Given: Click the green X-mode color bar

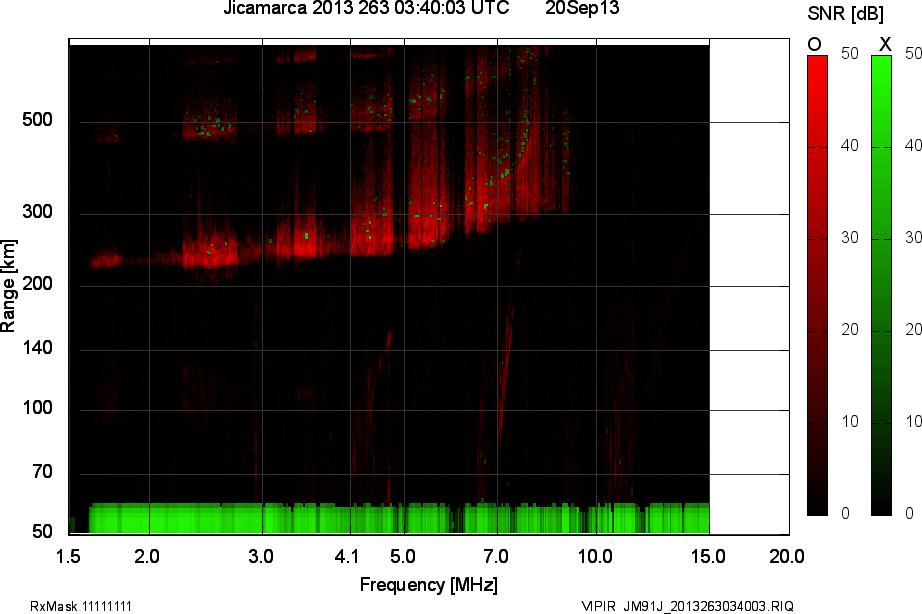Looking at the screenshot, I should 881,286.
